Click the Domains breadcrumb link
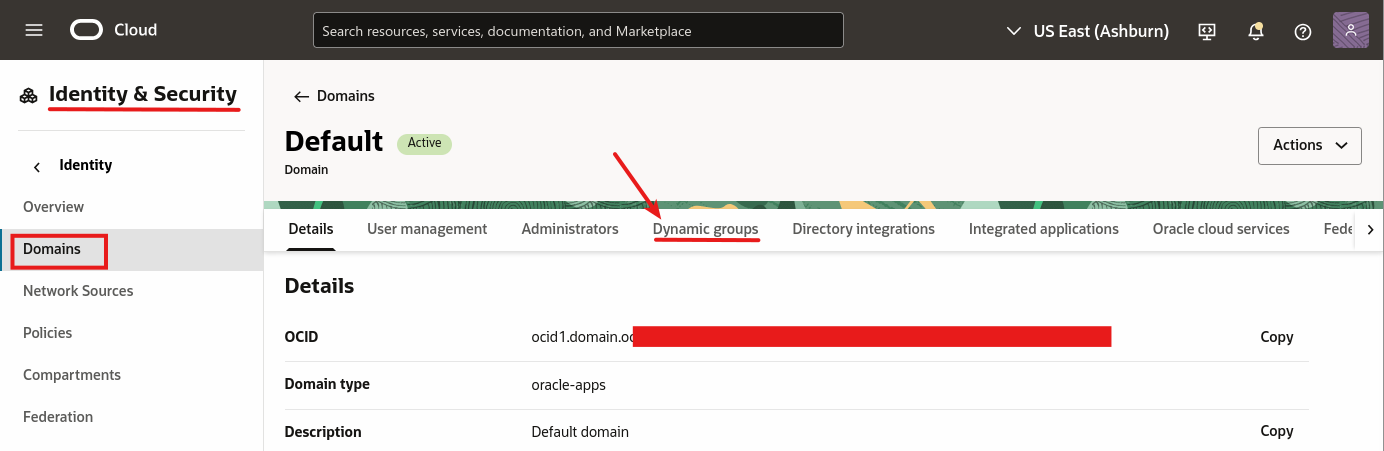1384x451 pixels. 346,96
